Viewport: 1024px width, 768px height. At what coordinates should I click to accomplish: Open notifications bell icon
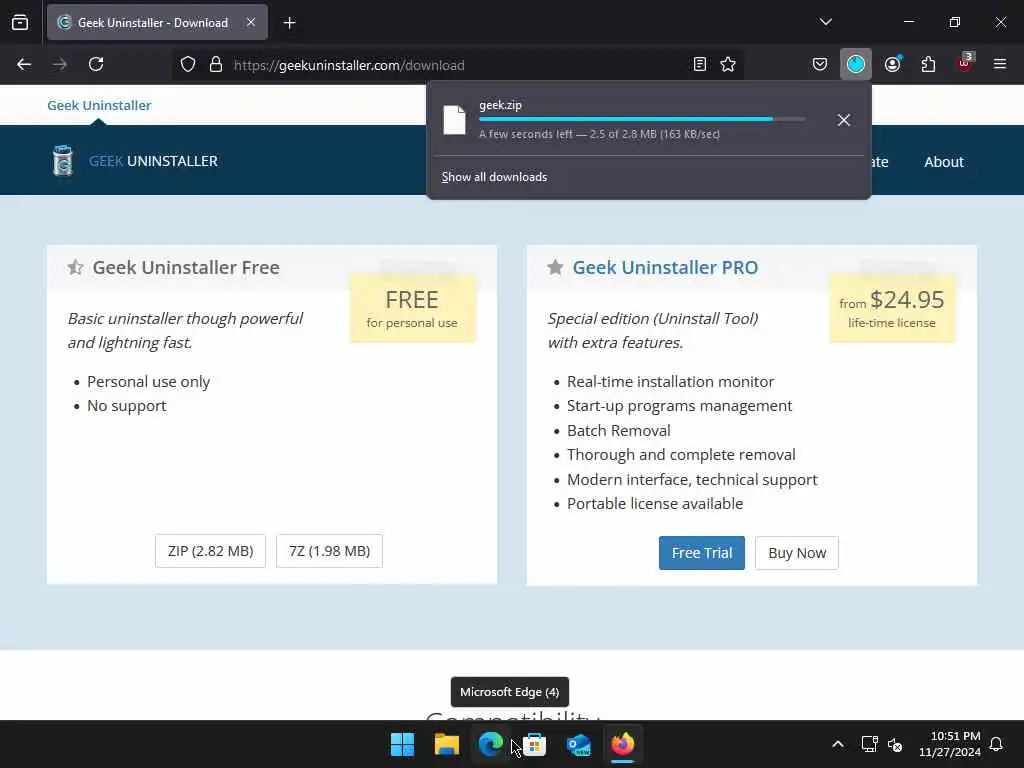[997, 744]
